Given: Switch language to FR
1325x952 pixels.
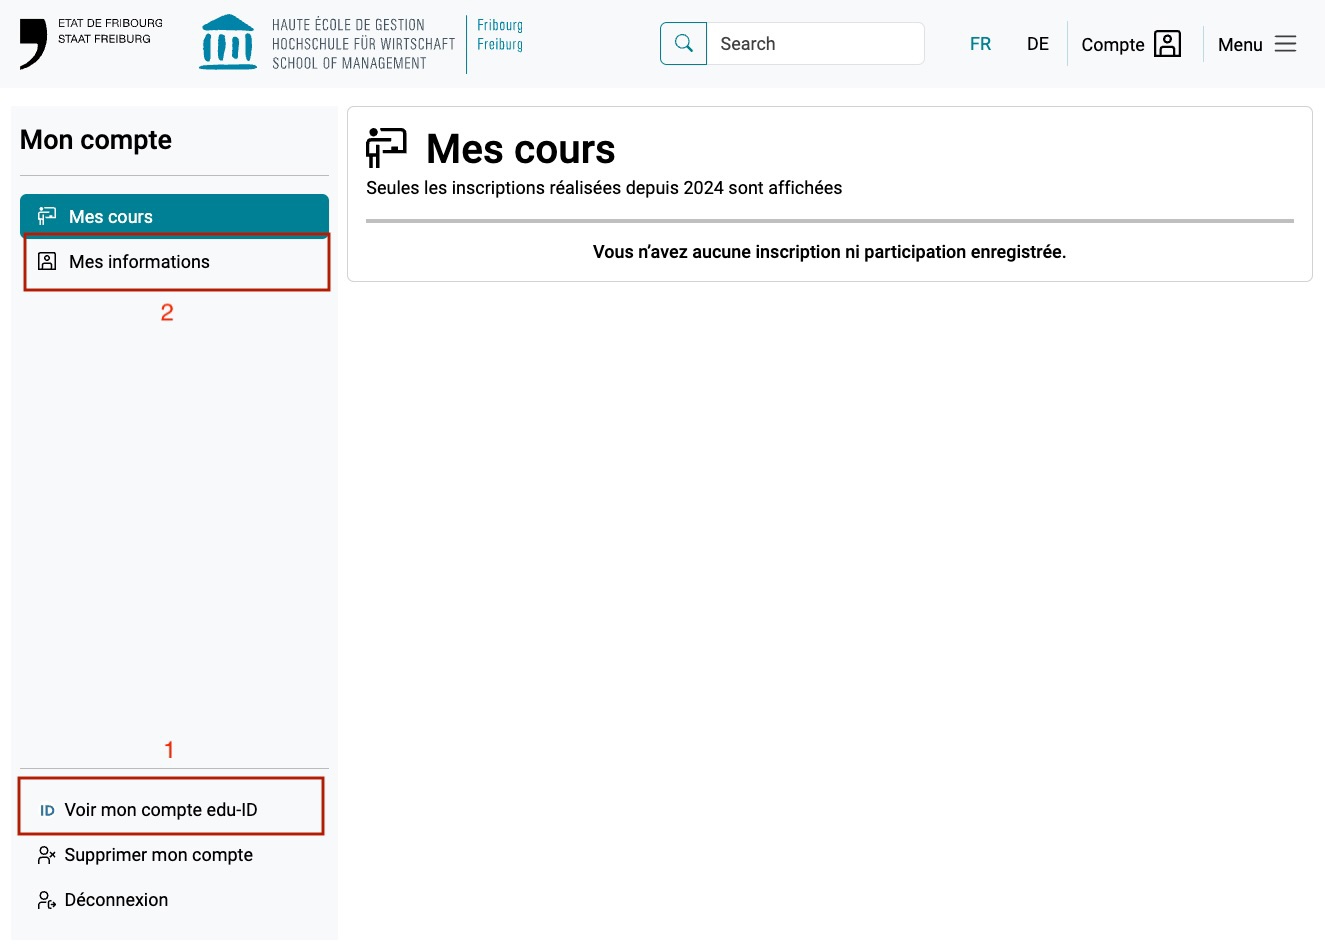Looking at the screenshot, I should coord(980,44).
